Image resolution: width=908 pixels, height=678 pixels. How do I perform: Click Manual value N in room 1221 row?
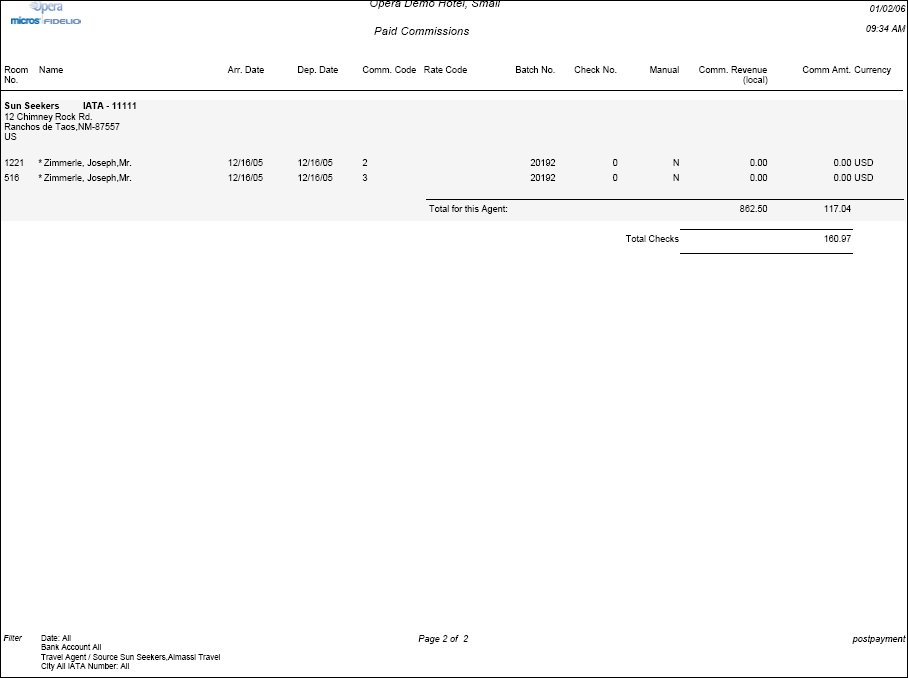pos(676,163)
